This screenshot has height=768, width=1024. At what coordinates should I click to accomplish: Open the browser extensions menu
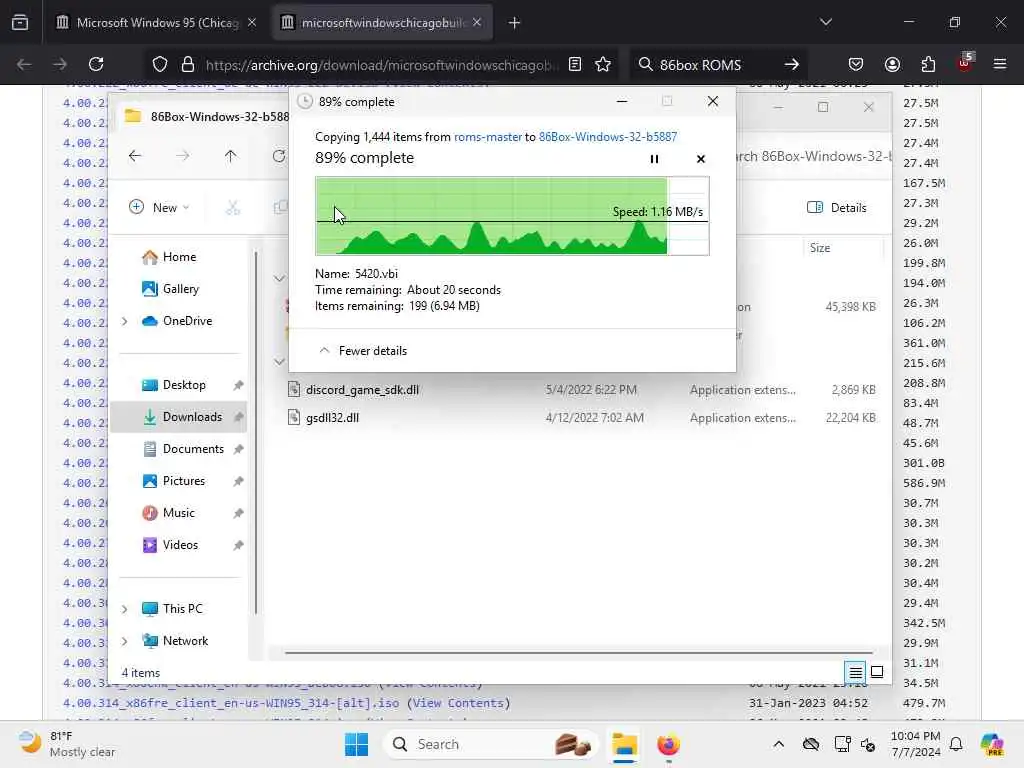(x=928, y=64)
